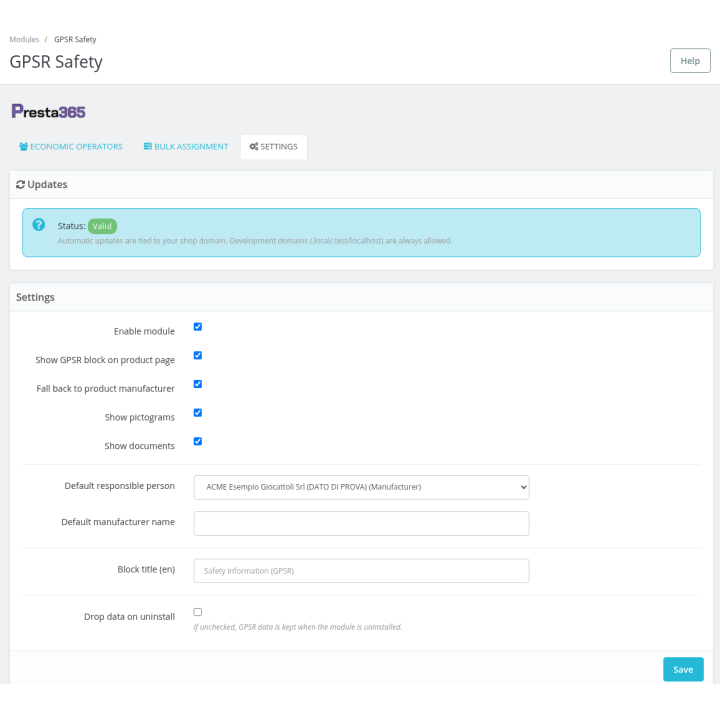Click the Settings panel heading

(35, 298)
